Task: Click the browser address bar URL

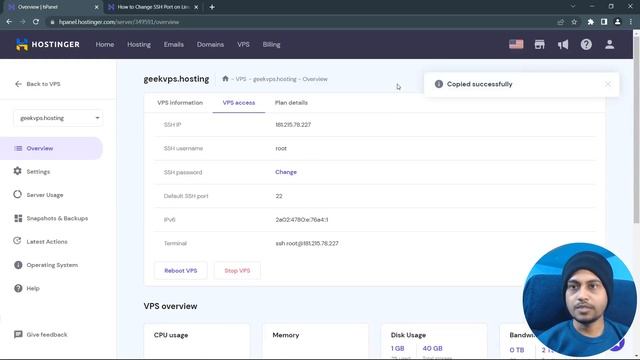Action: click(x=119, y=22)
